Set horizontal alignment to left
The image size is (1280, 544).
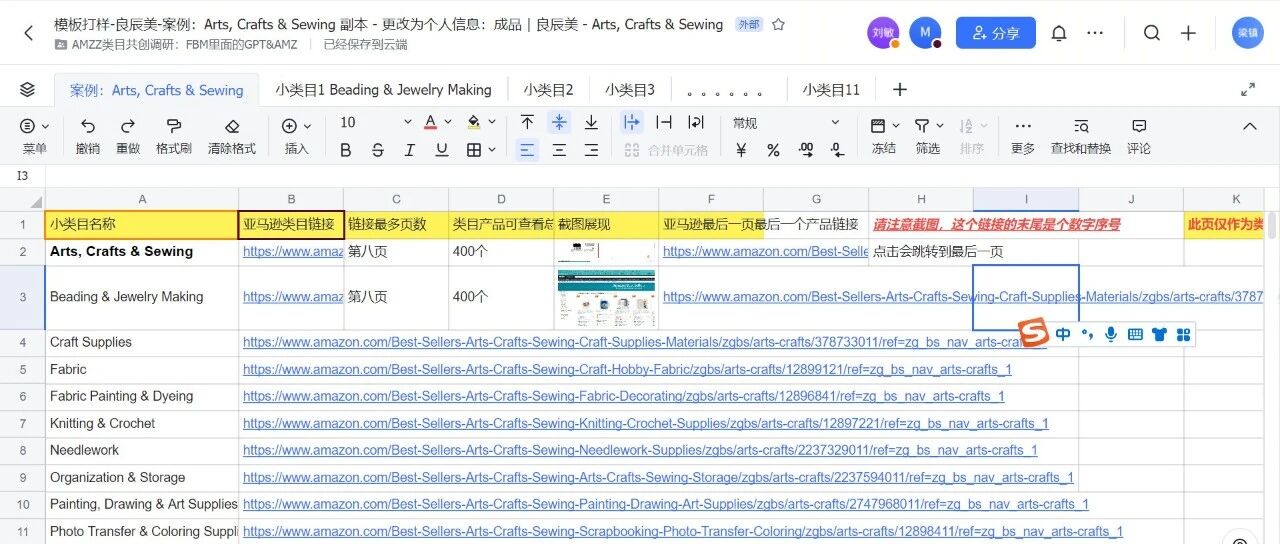(527, 150)
